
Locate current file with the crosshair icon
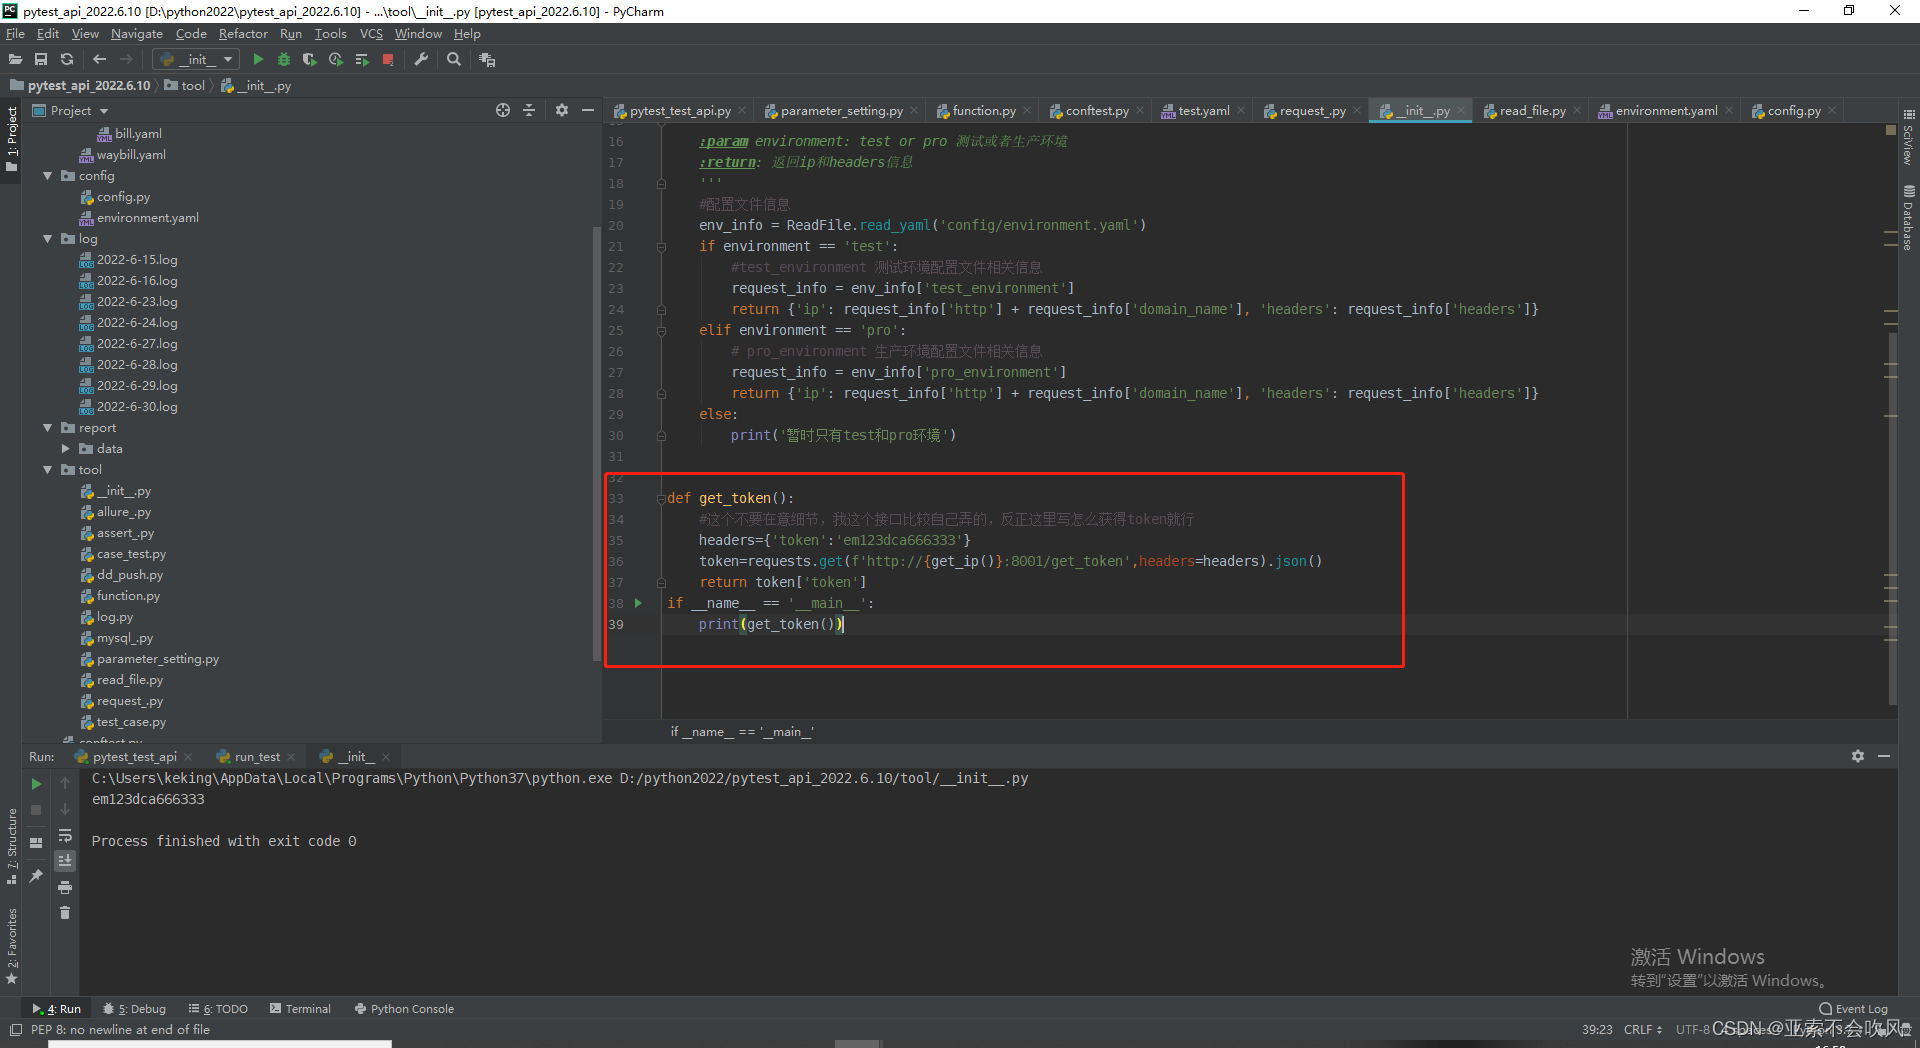coord(503,111)
